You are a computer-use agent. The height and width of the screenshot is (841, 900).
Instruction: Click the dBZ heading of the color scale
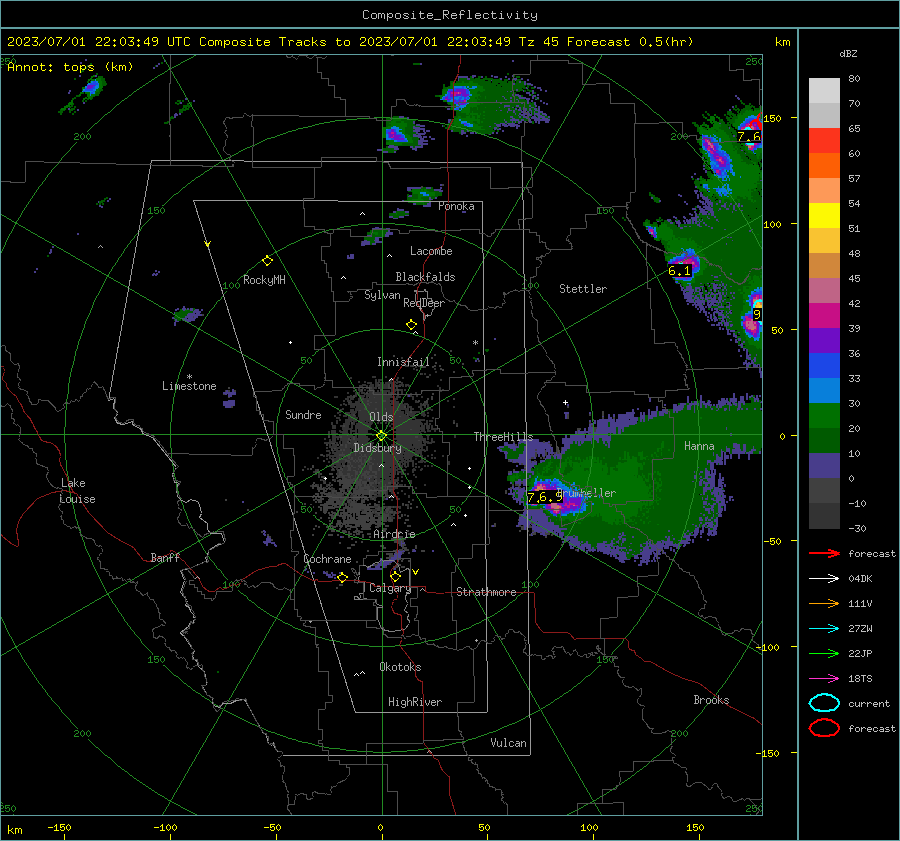[x=848, y=54]
